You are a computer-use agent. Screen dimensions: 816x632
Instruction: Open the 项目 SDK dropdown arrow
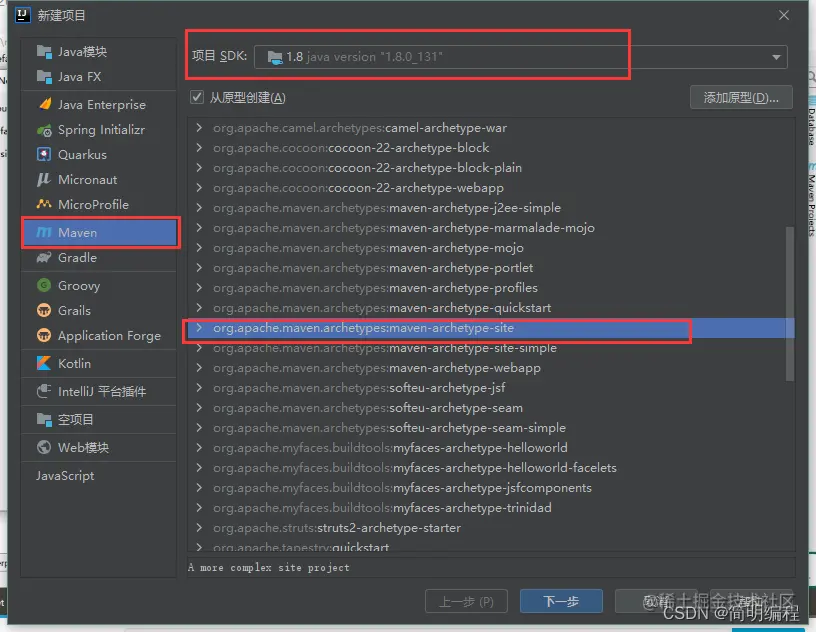pos(776,57)
